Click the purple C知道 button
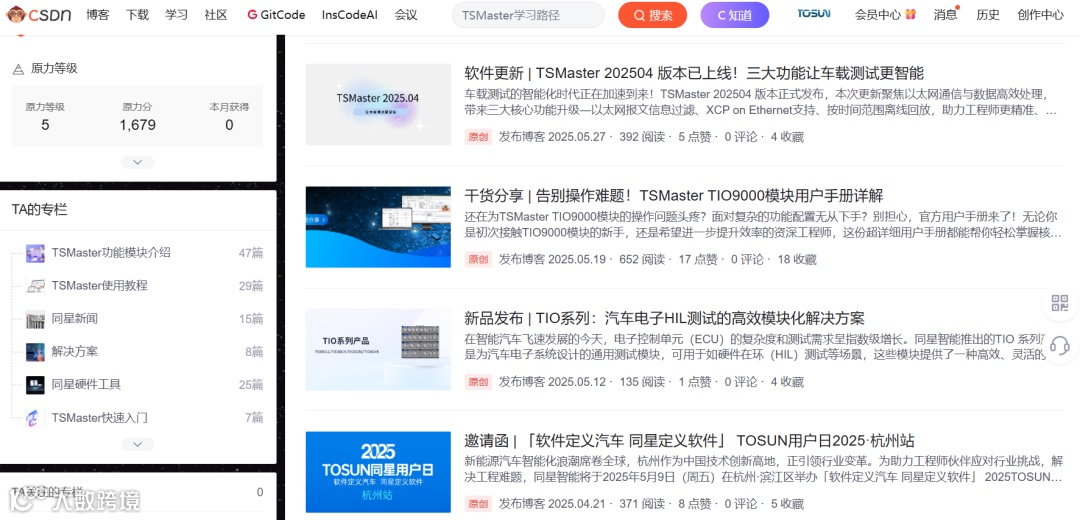The height and width of the screenshot is (520, 1080). (735, 15)
